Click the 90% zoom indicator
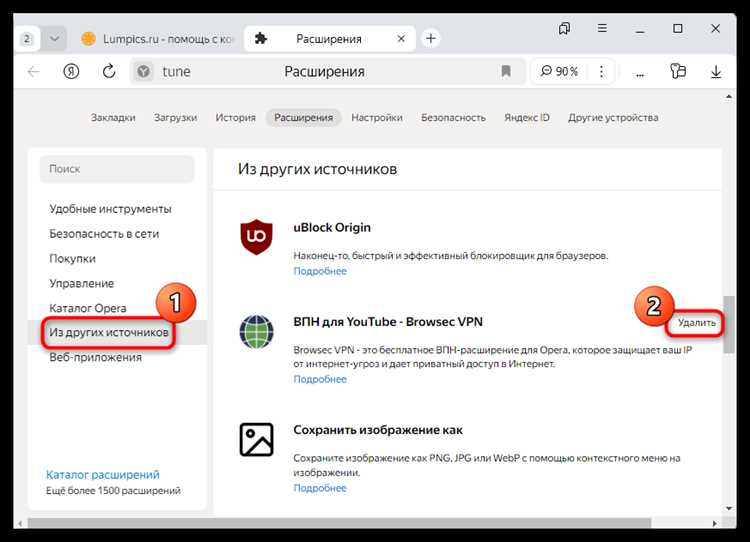Viewport: 750px width, 542px height. click(x=559, y=72)
